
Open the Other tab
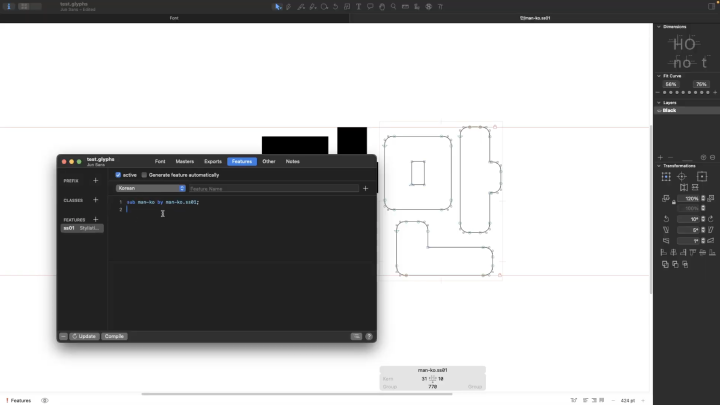point(269,162)
